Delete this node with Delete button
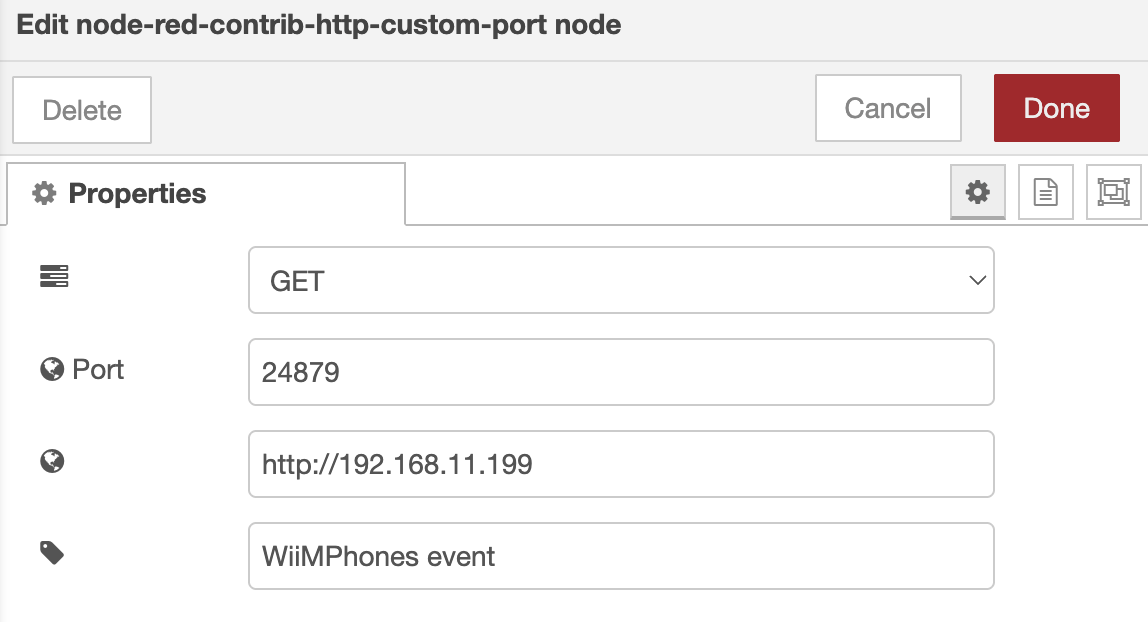This screenshot has width=1148, height=622. (82, 110)
